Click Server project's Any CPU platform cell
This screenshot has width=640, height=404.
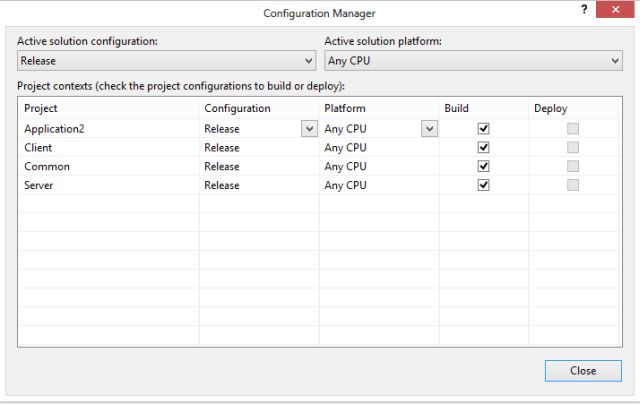tap(346, 185)
